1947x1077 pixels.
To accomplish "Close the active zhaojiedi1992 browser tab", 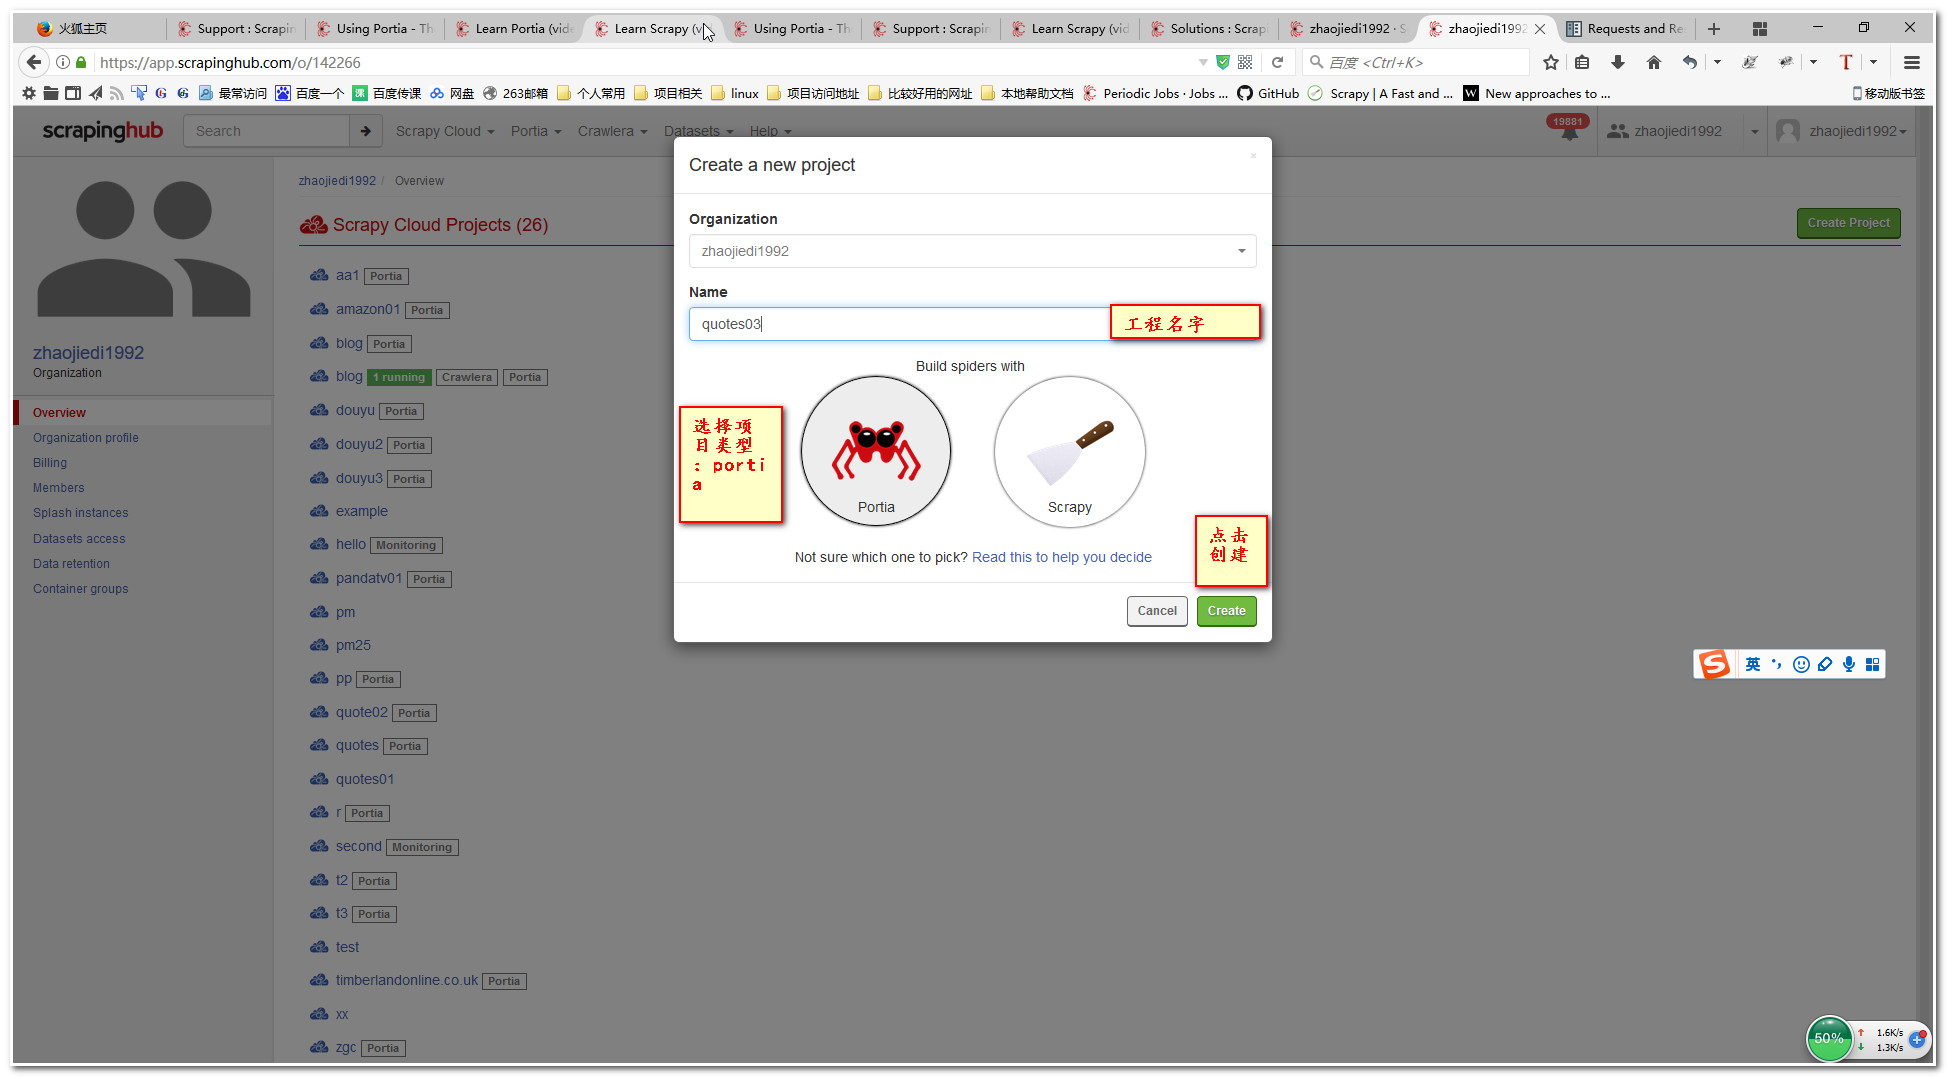I will (1540, 28).
